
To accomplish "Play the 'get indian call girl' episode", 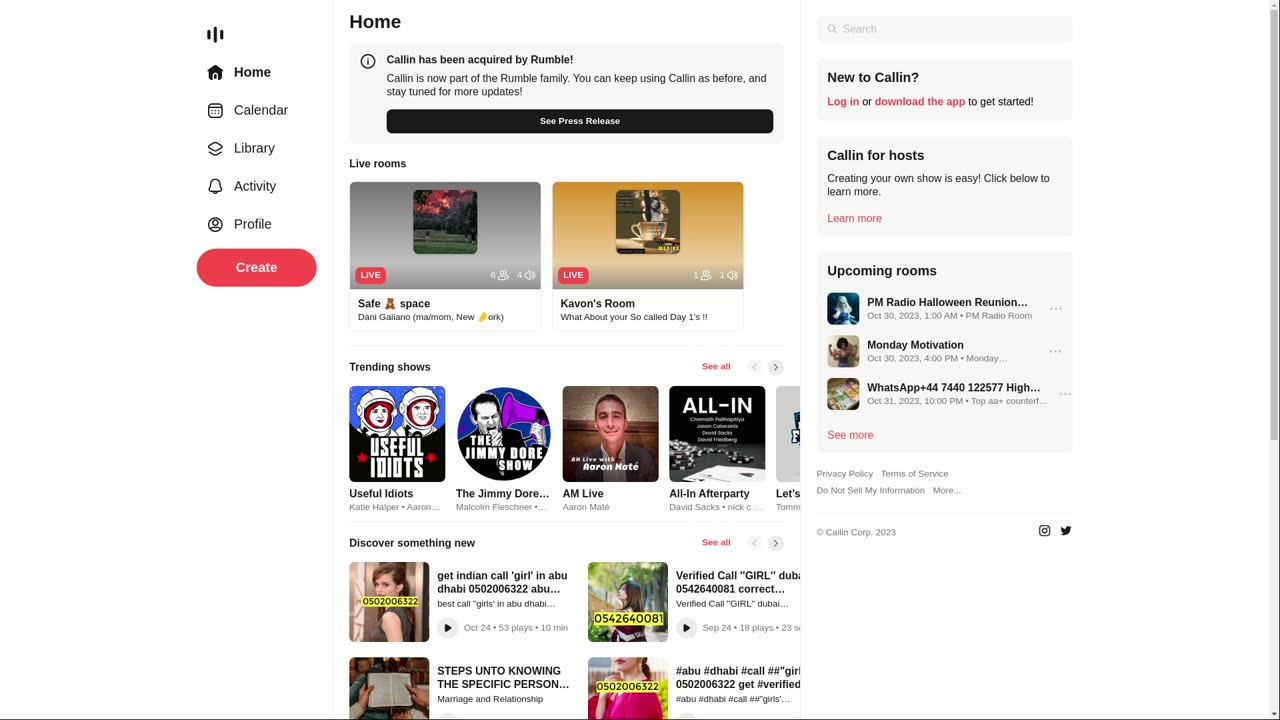I will click(448, 628).
